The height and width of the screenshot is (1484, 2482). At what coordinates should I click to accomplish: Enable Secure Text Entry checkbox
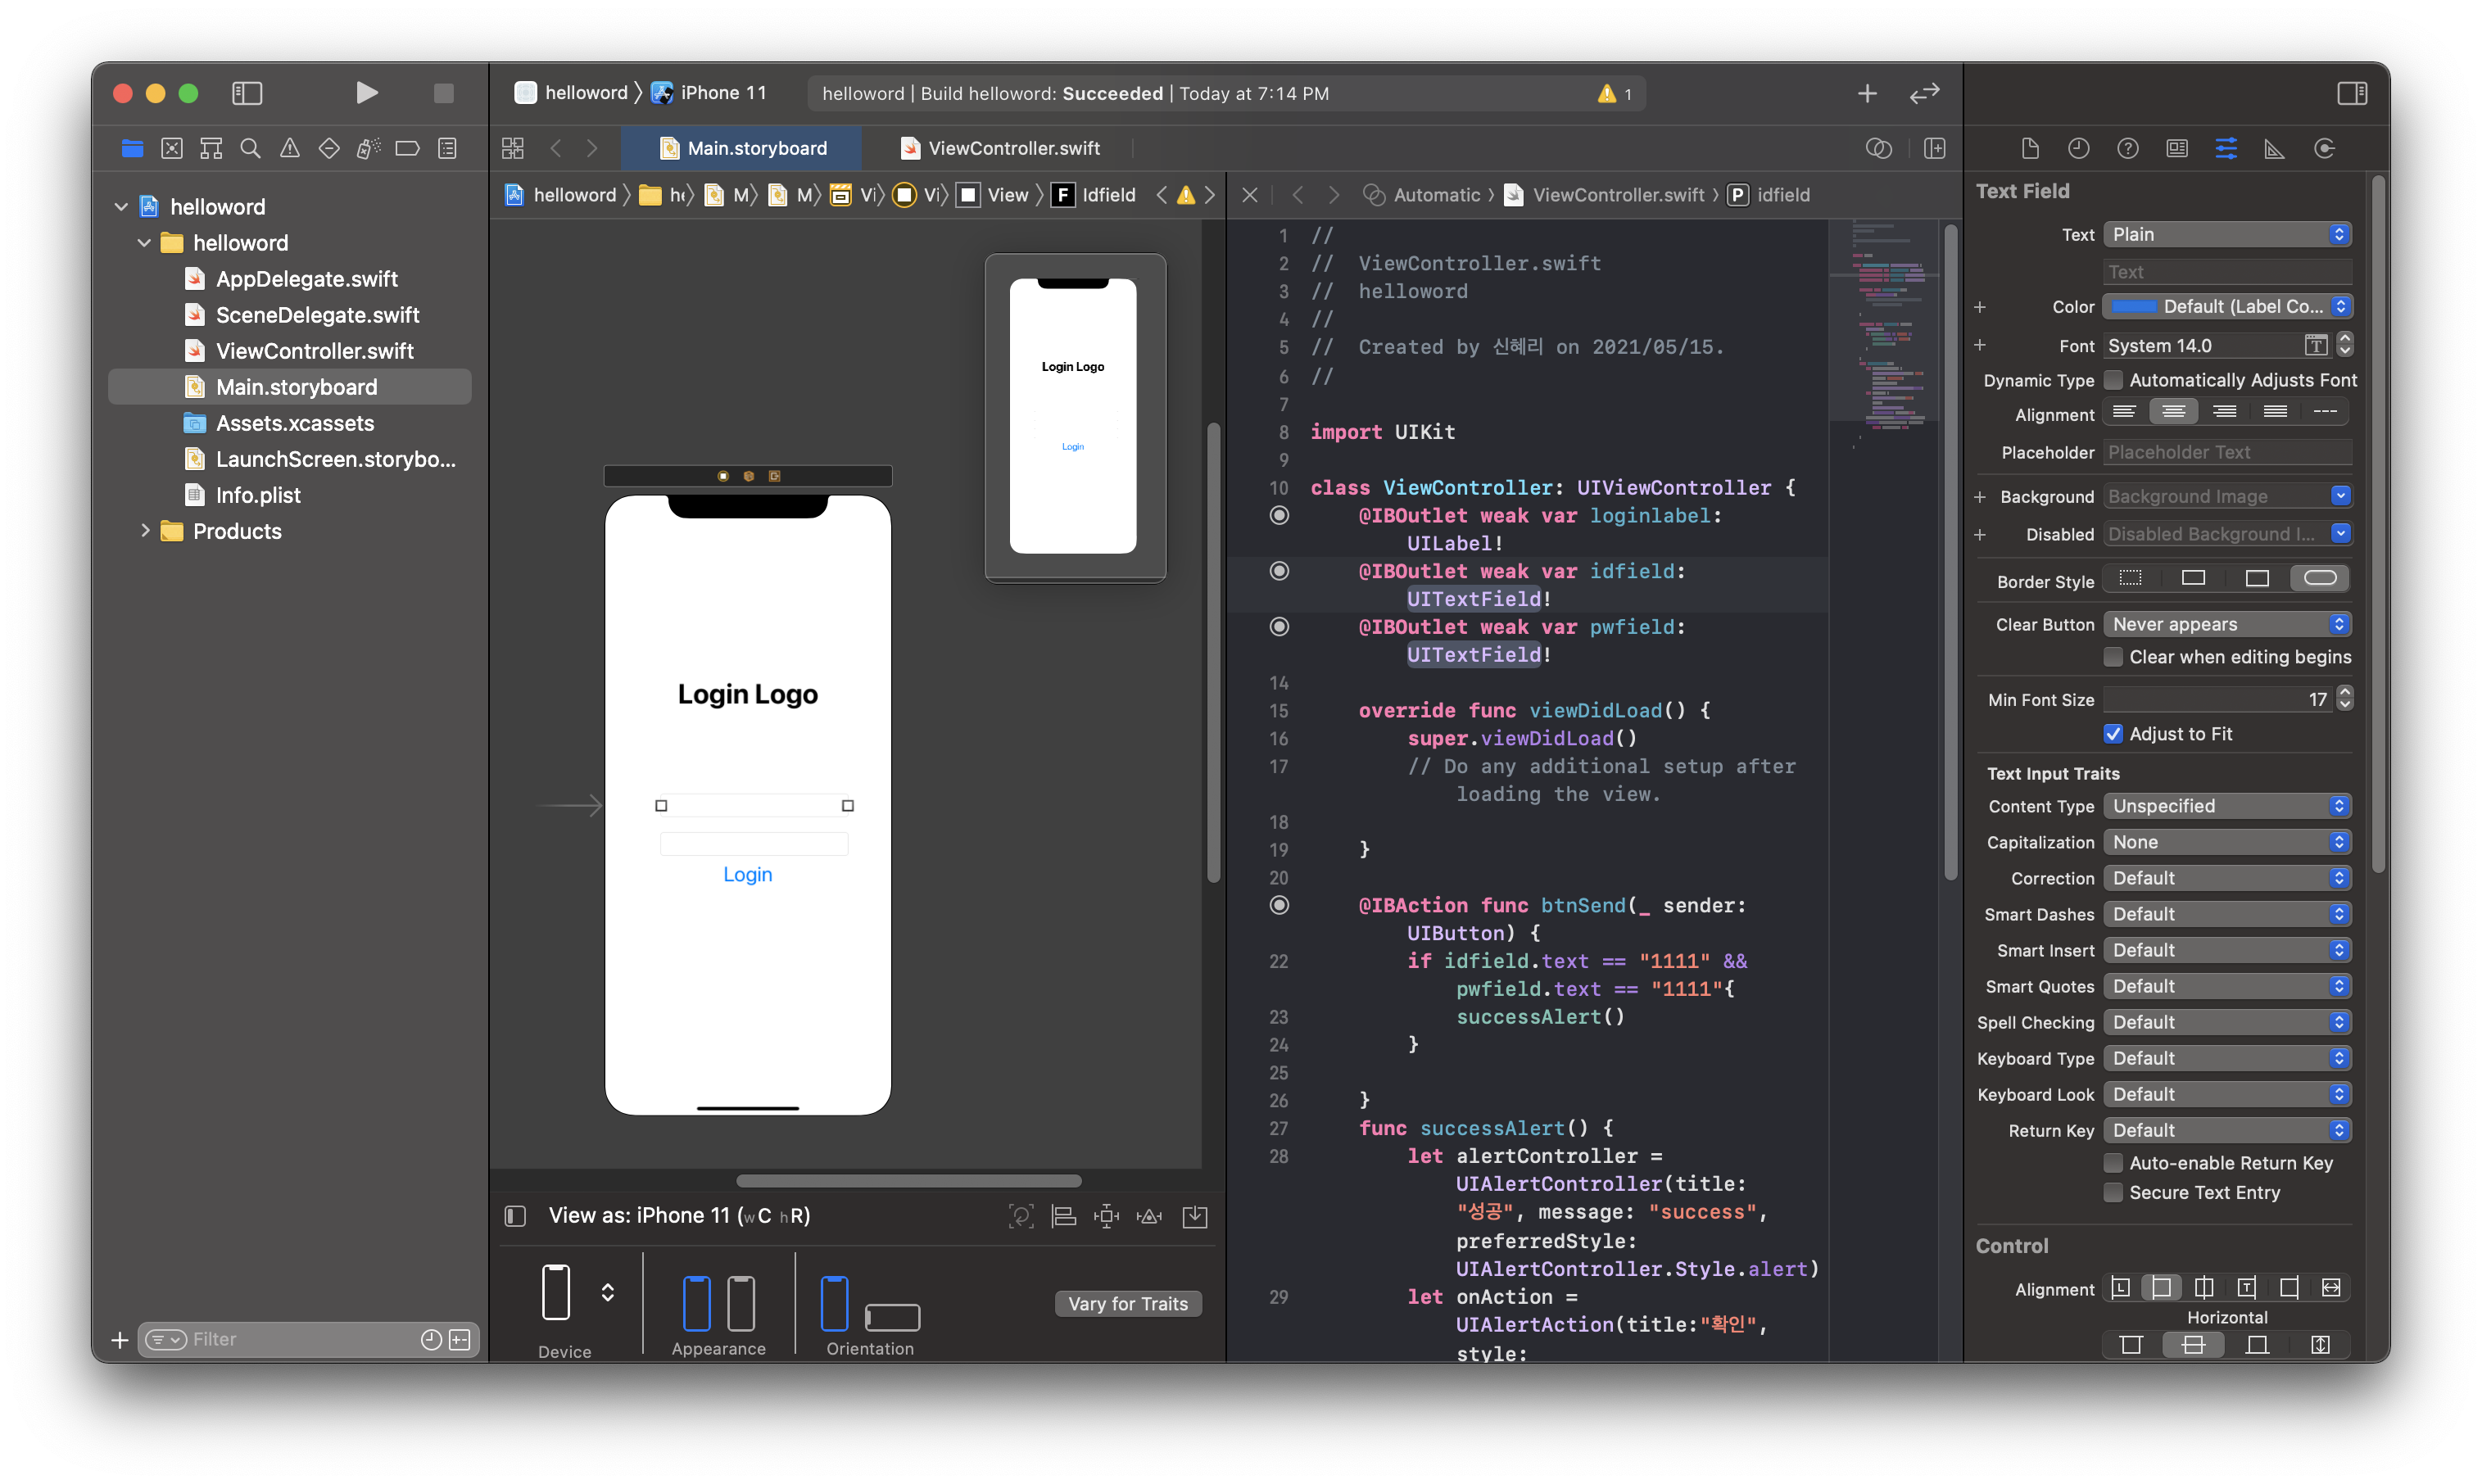pos(2113,1192)
